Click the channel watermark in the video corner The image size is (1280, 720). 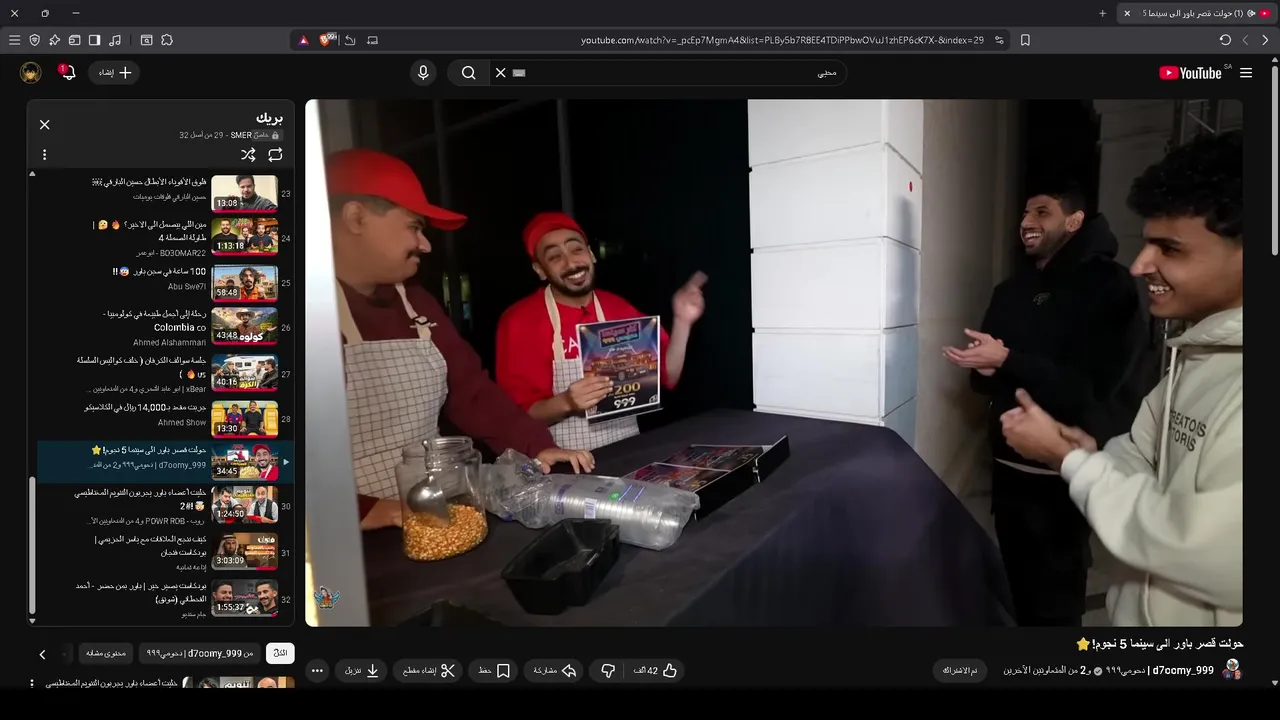point(326,598)
